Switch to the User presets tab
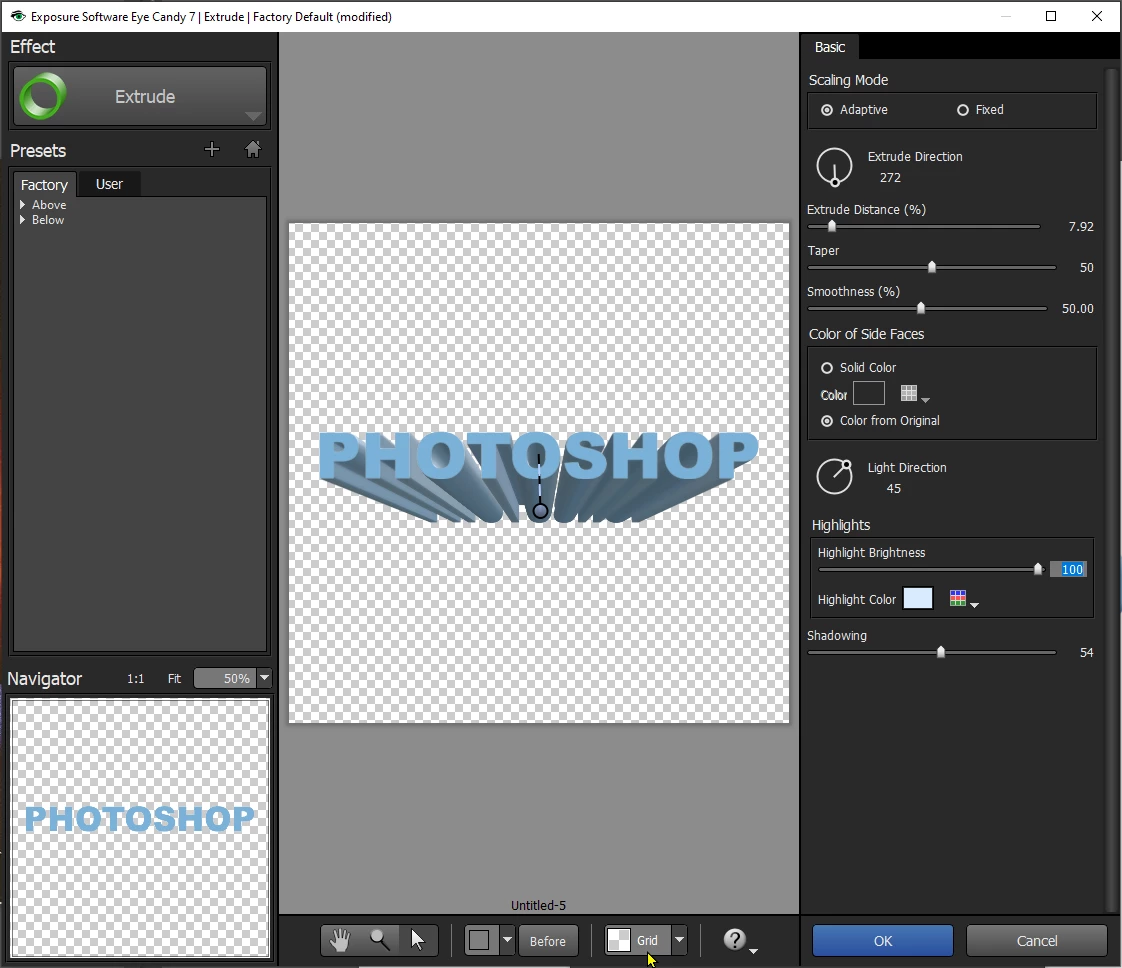The height and width of the screenshot is (968, 1122). pos(109,184)
